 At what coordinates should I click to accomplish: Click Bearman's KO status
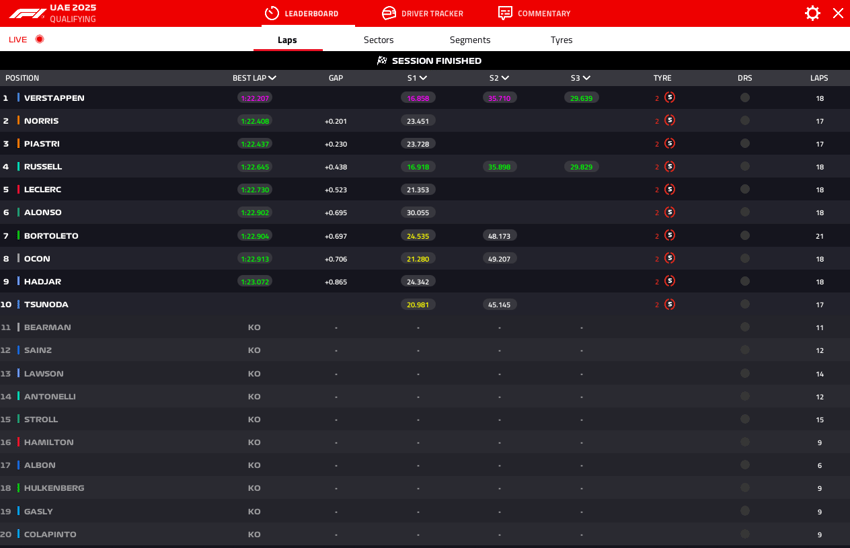[x=254, y=327]
